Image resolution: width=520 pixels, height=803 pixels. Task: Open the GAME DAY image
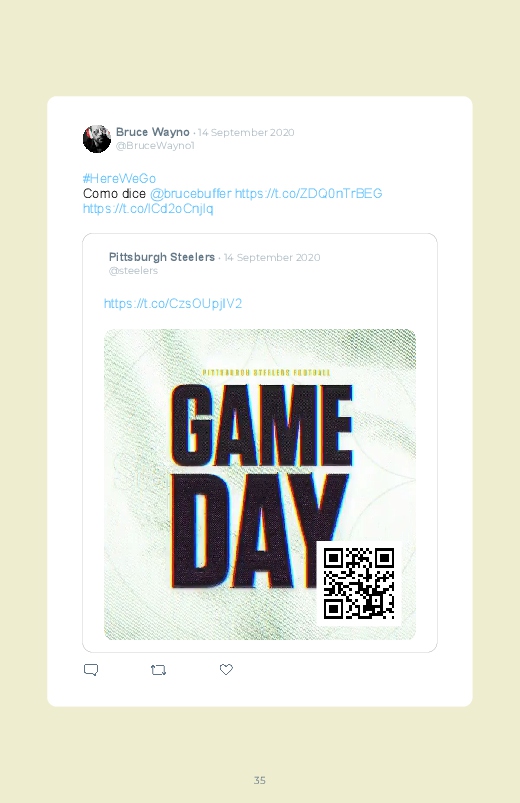point(260,484)
